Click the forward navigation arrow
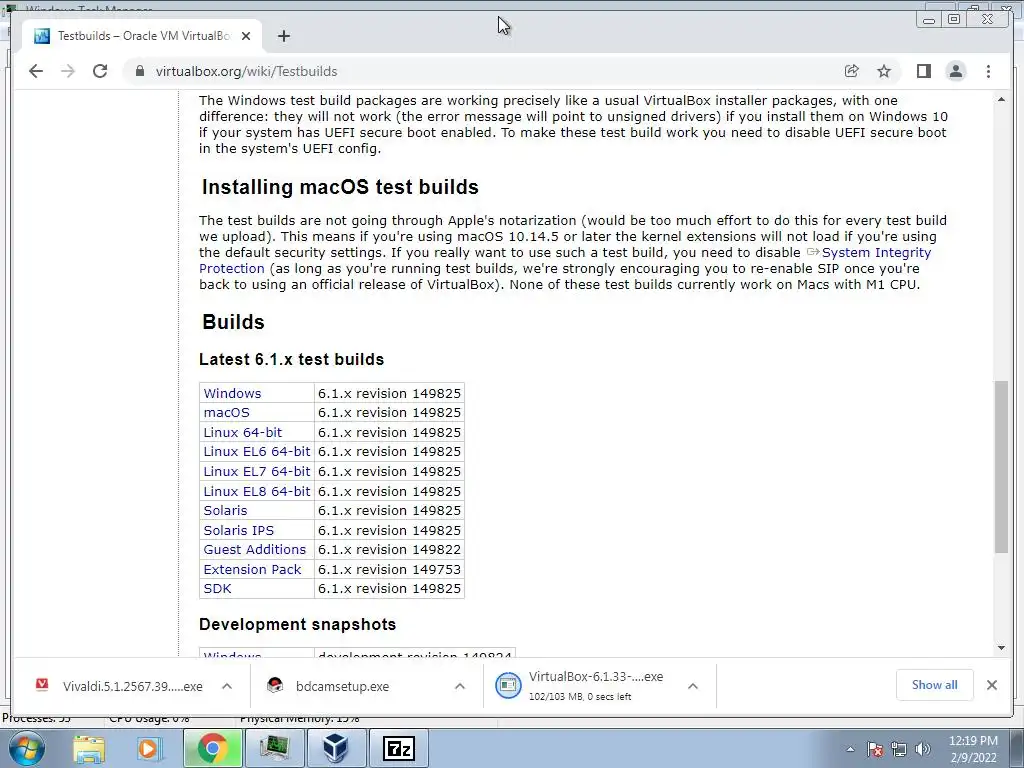Viewport: 1024px width, 768px height. click(x=68, y=71)
